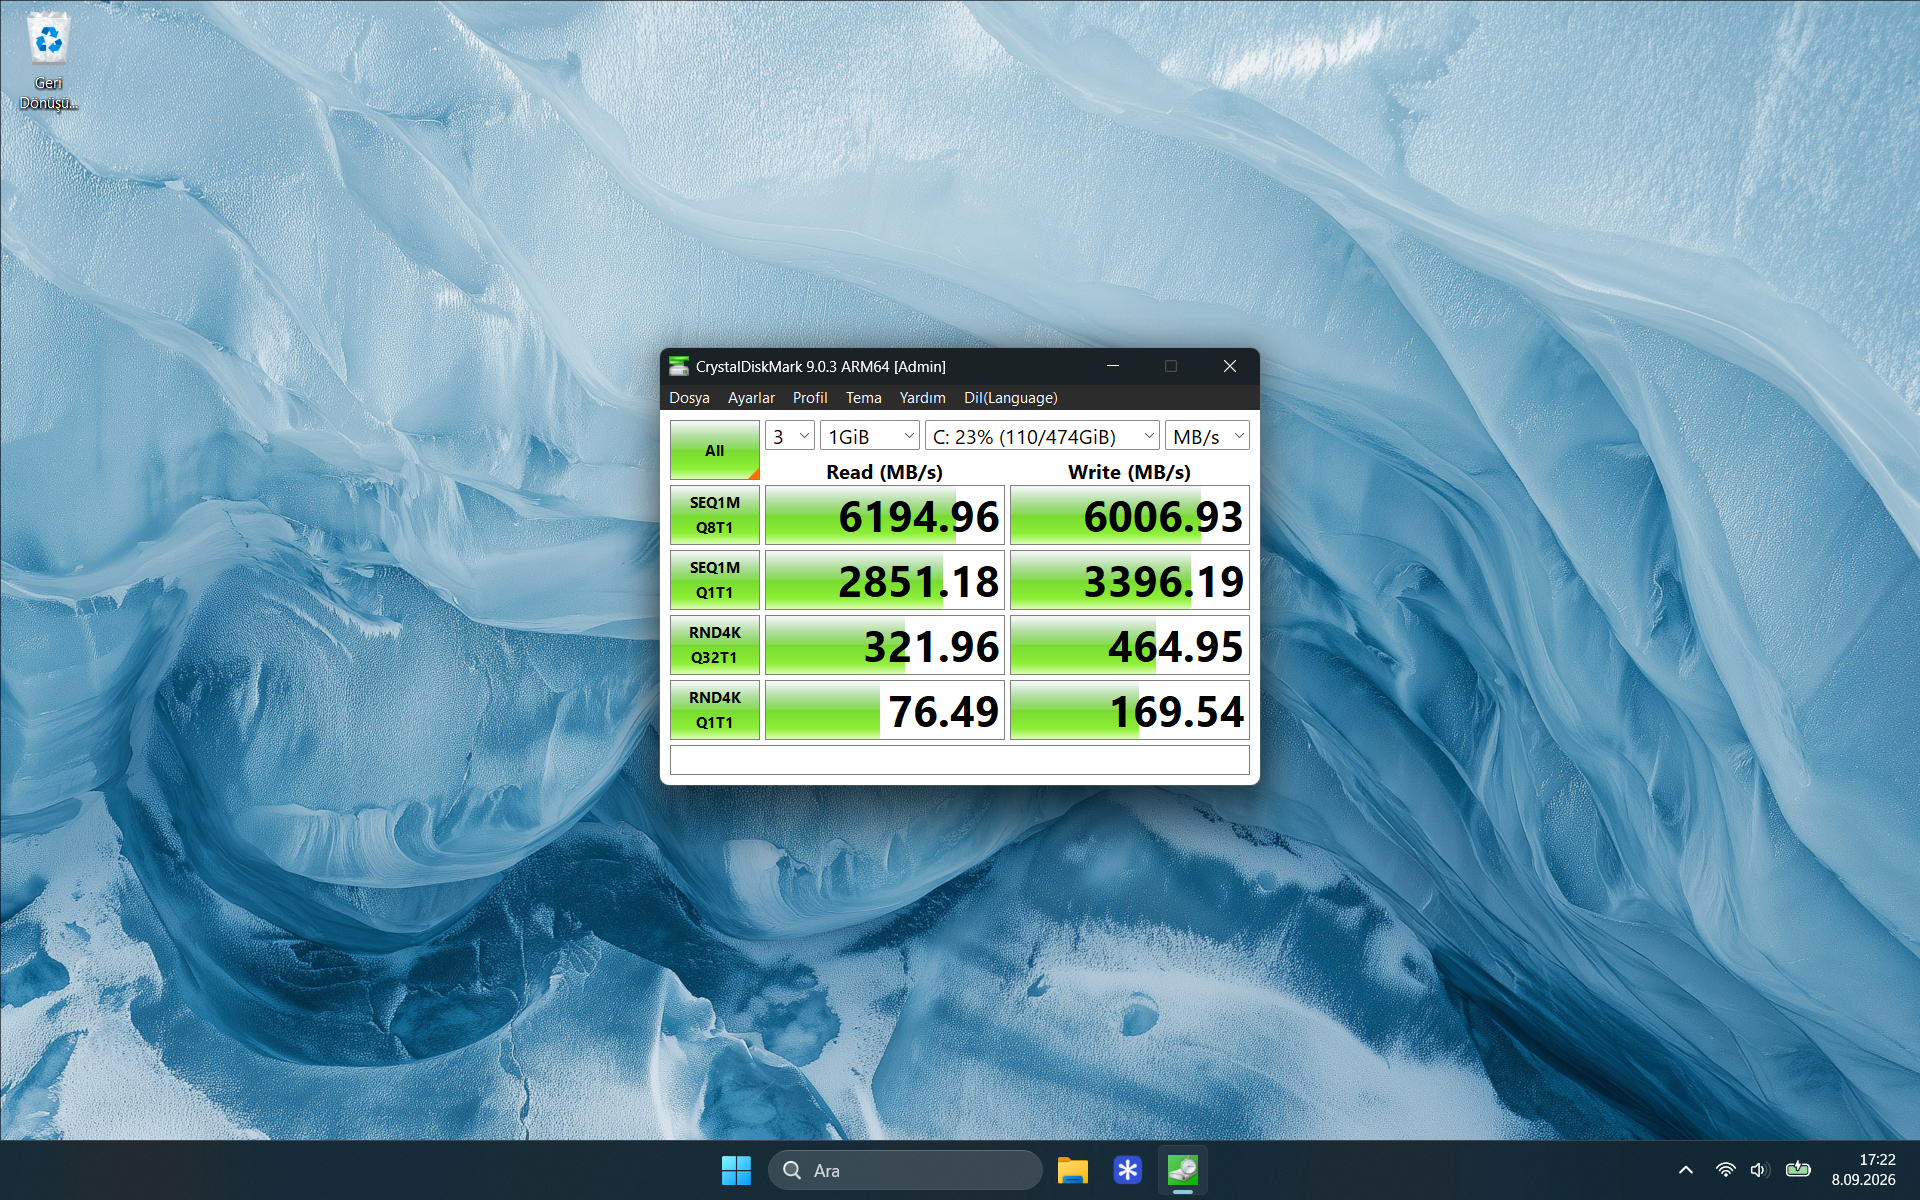This screenshot has height=1200, width=1920.
Task: Click the taskbar search box Ara
Action: (905, 1170)
